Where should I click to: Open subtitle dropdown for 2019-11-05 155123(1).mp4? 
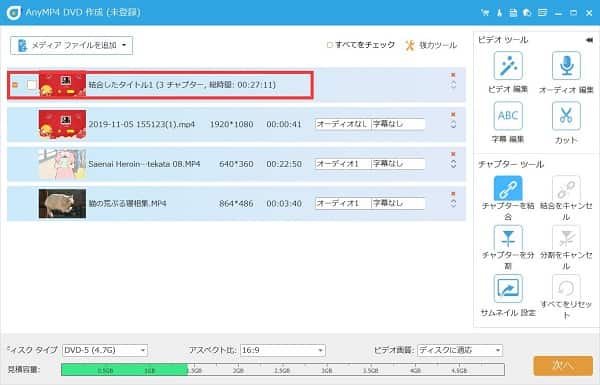pos(398,124)
